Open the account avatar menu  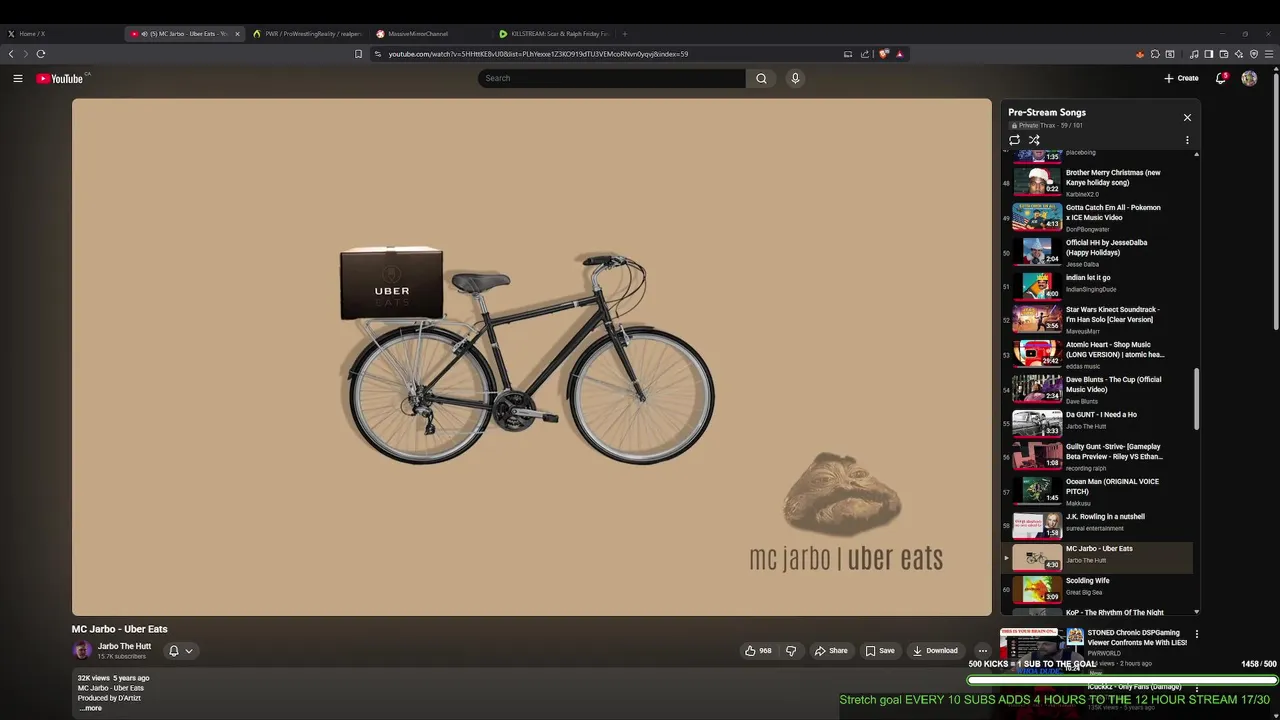coord(1249,78)
